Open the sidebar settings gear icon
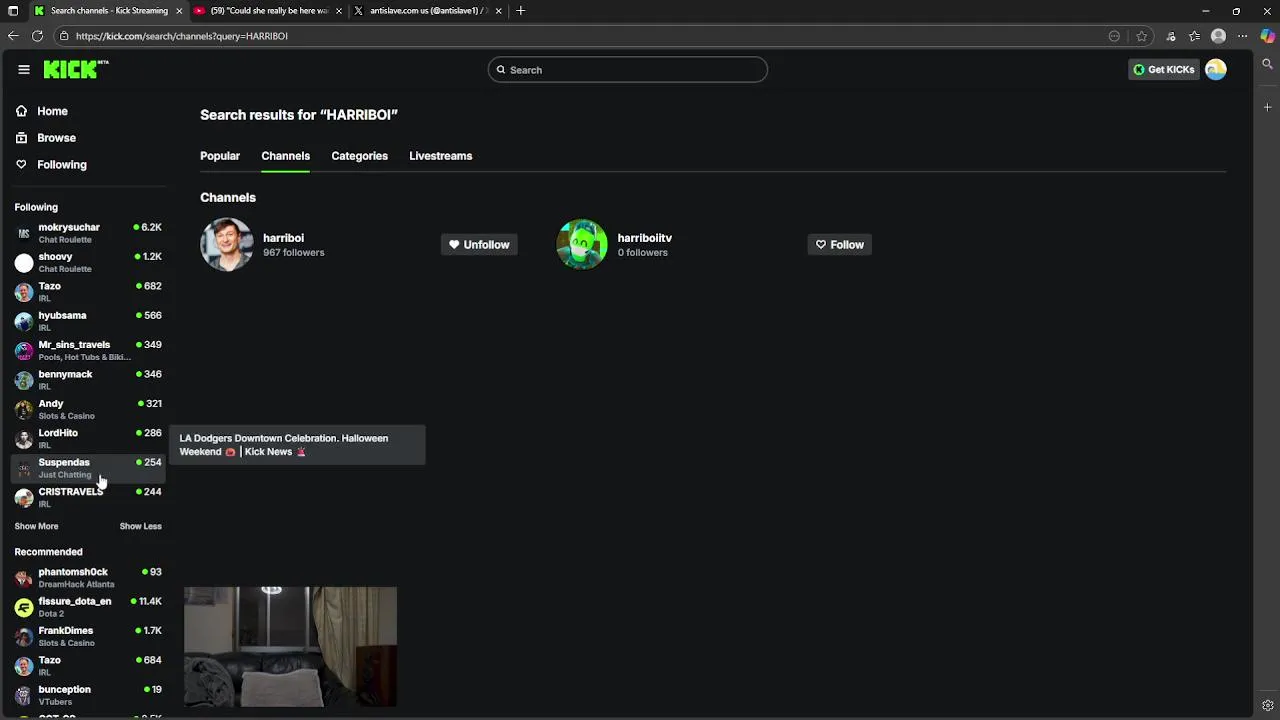The width and height of the screenshot is (1280, 720). click(1267, 705)
